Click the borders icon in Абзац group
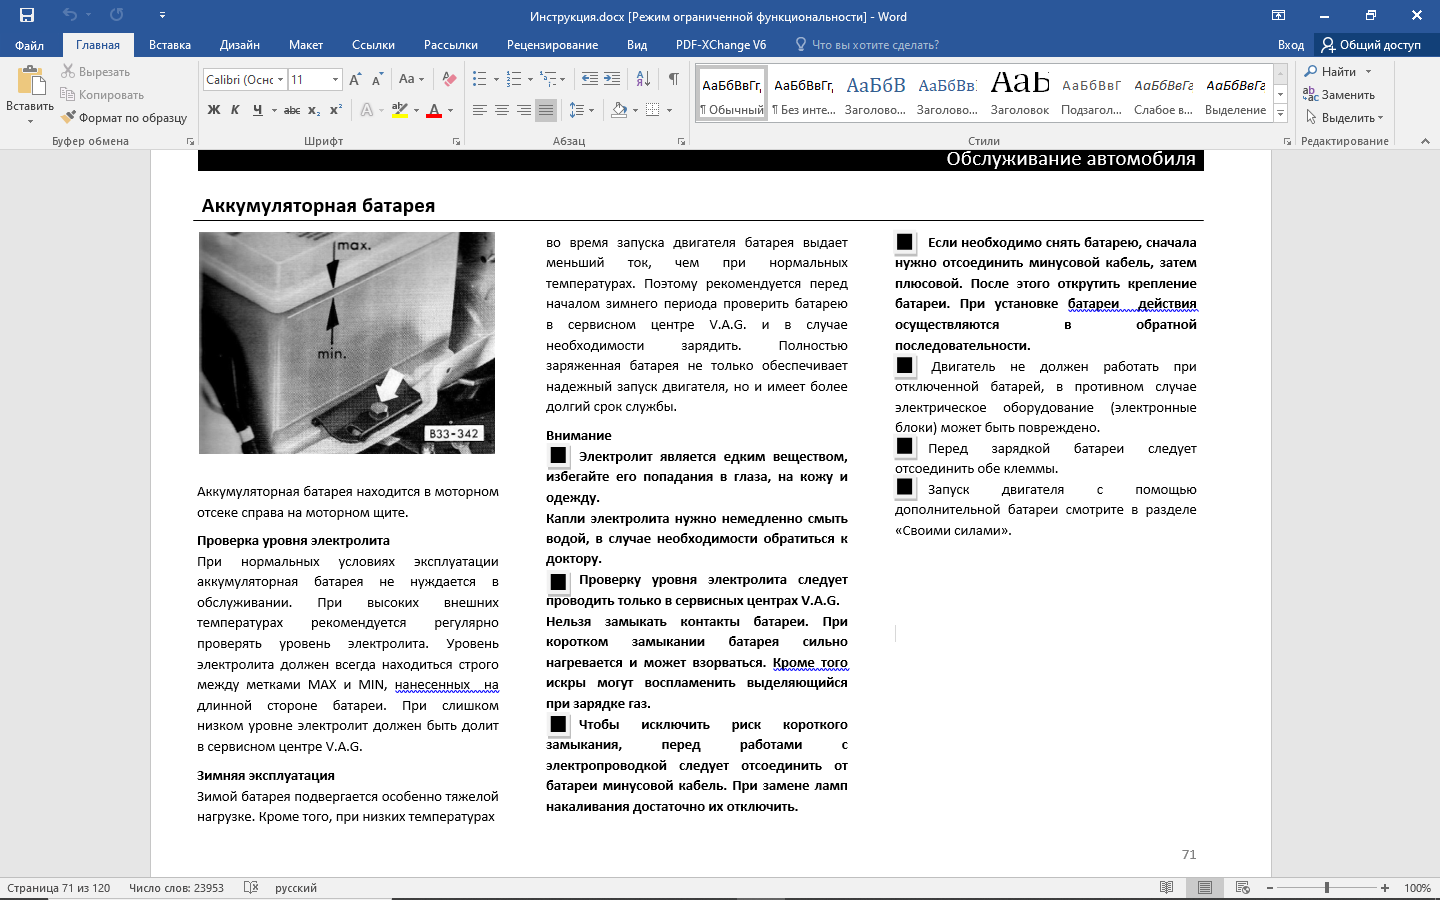This screenshot has width=1440, height=900. click(652, 110)
